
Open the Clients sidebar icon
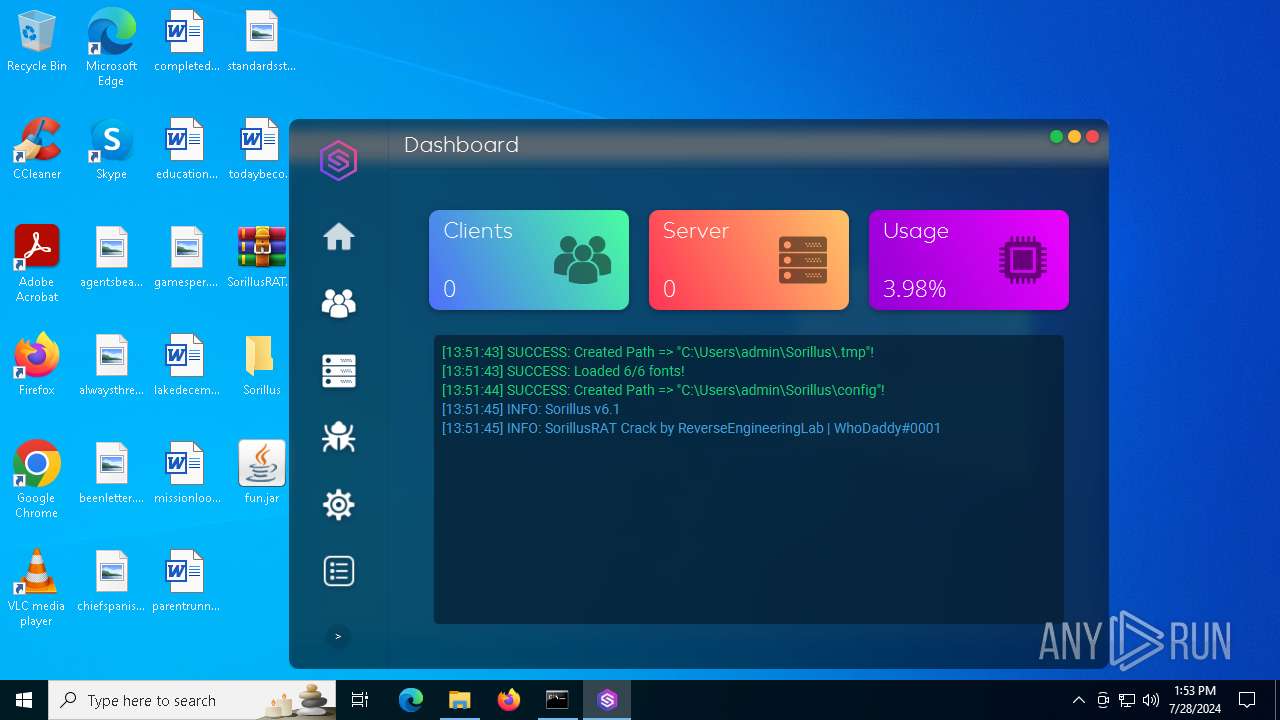339,303
